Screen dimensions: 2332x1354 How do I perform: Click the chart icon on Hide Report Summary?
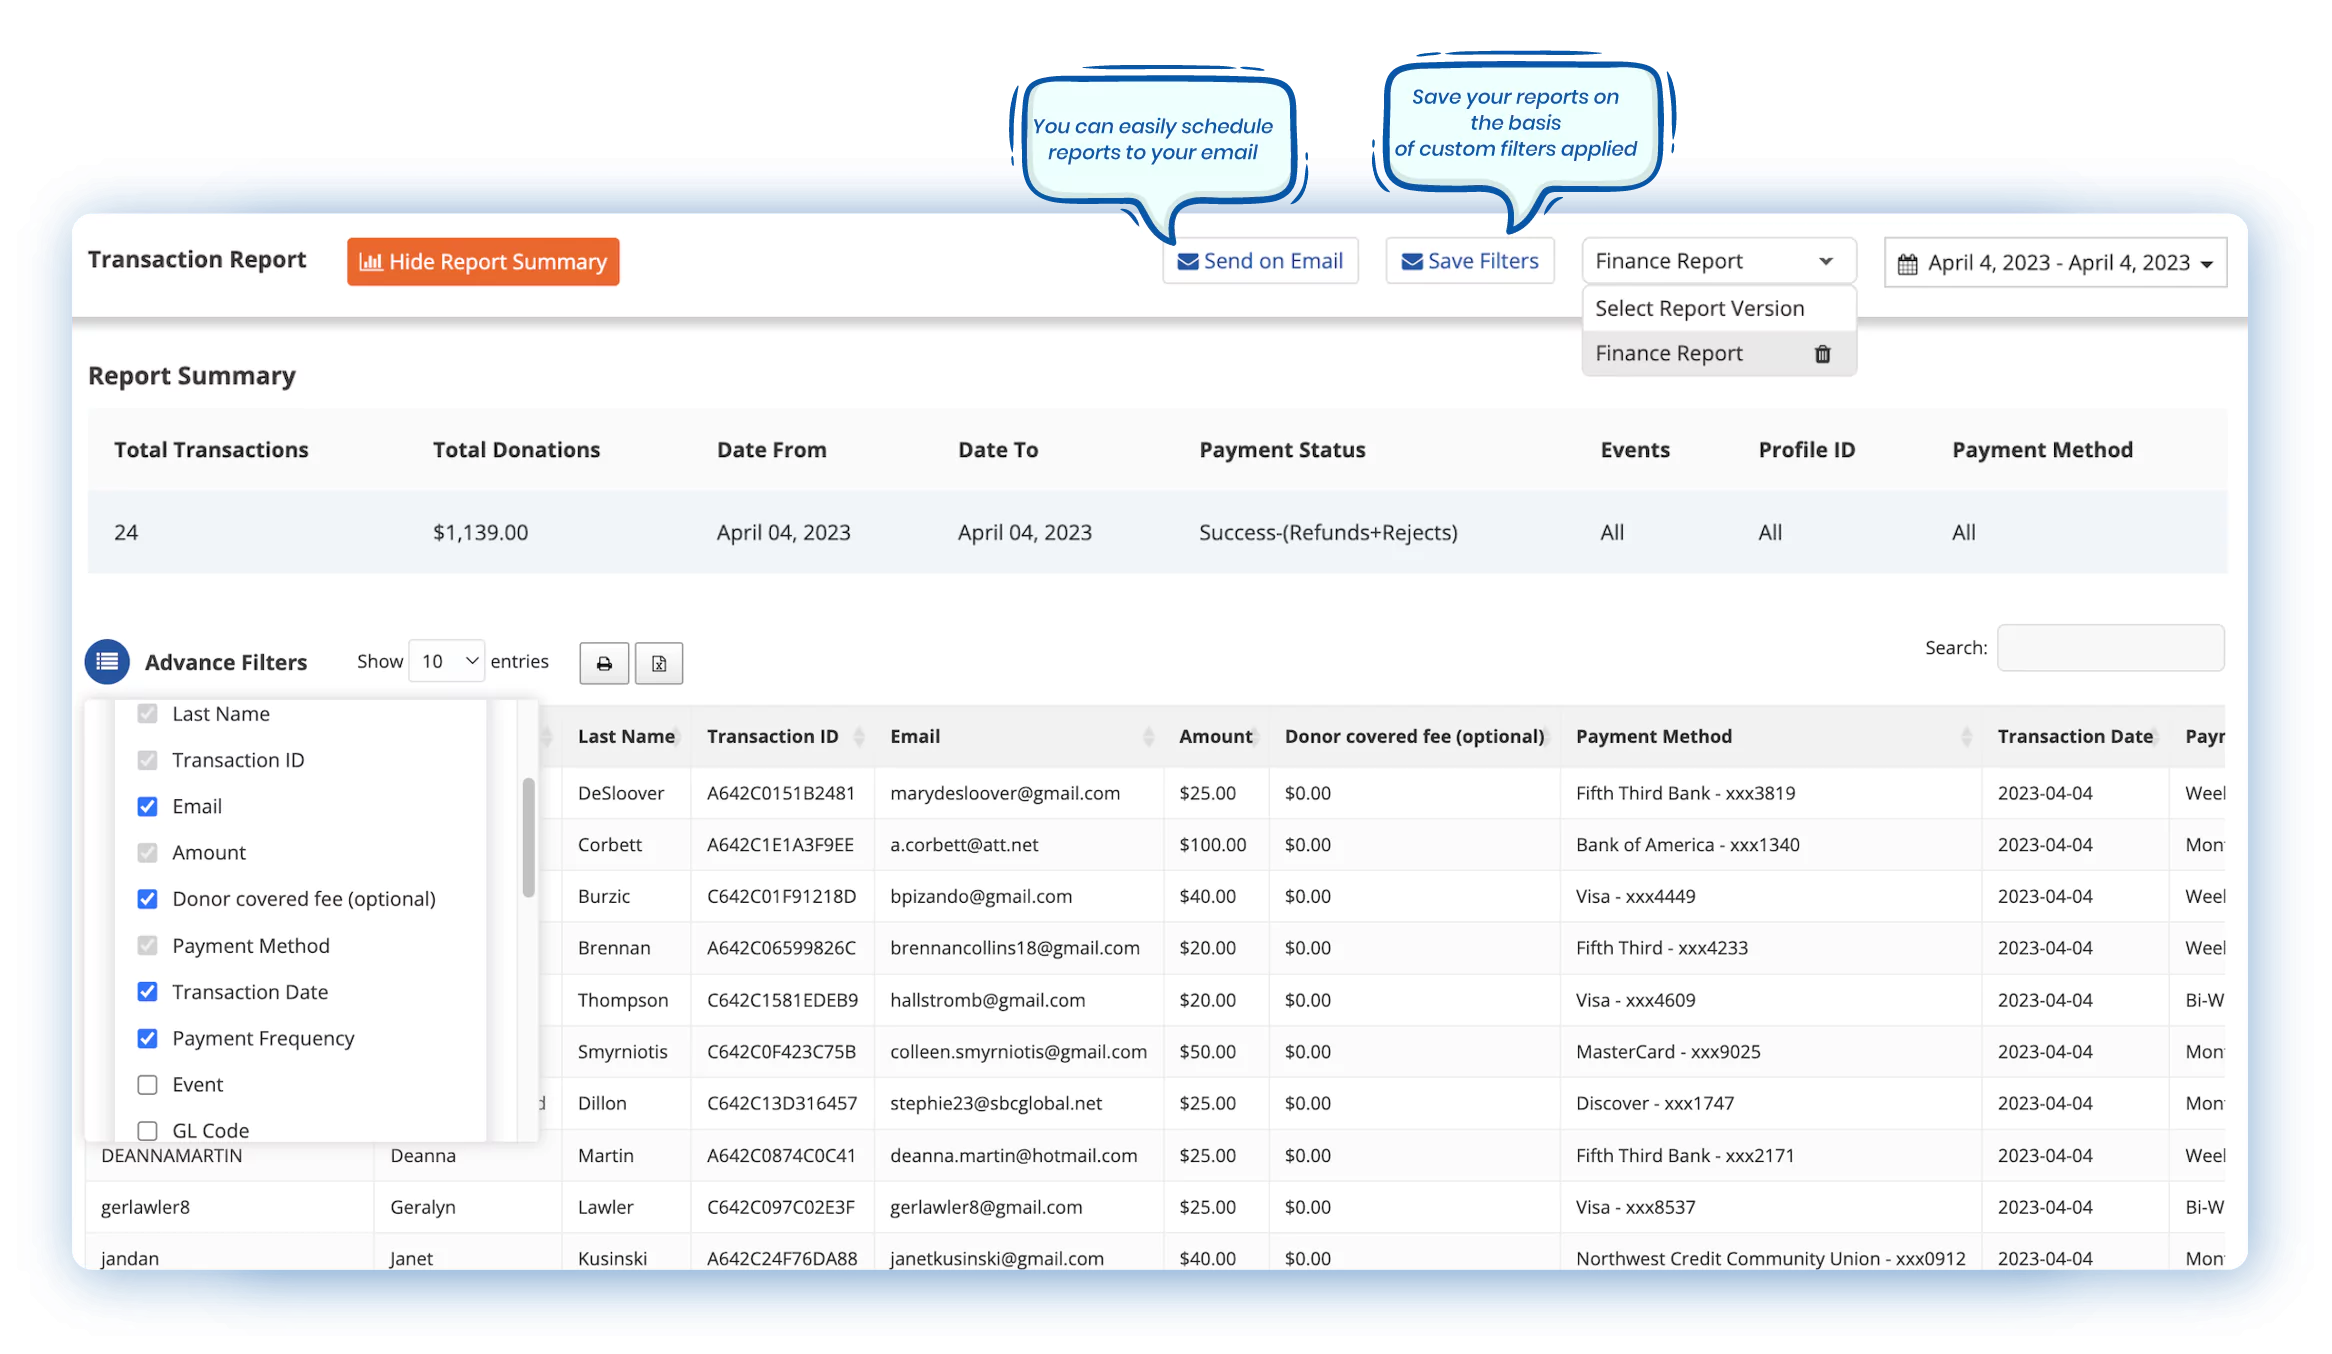coord(371,261)
